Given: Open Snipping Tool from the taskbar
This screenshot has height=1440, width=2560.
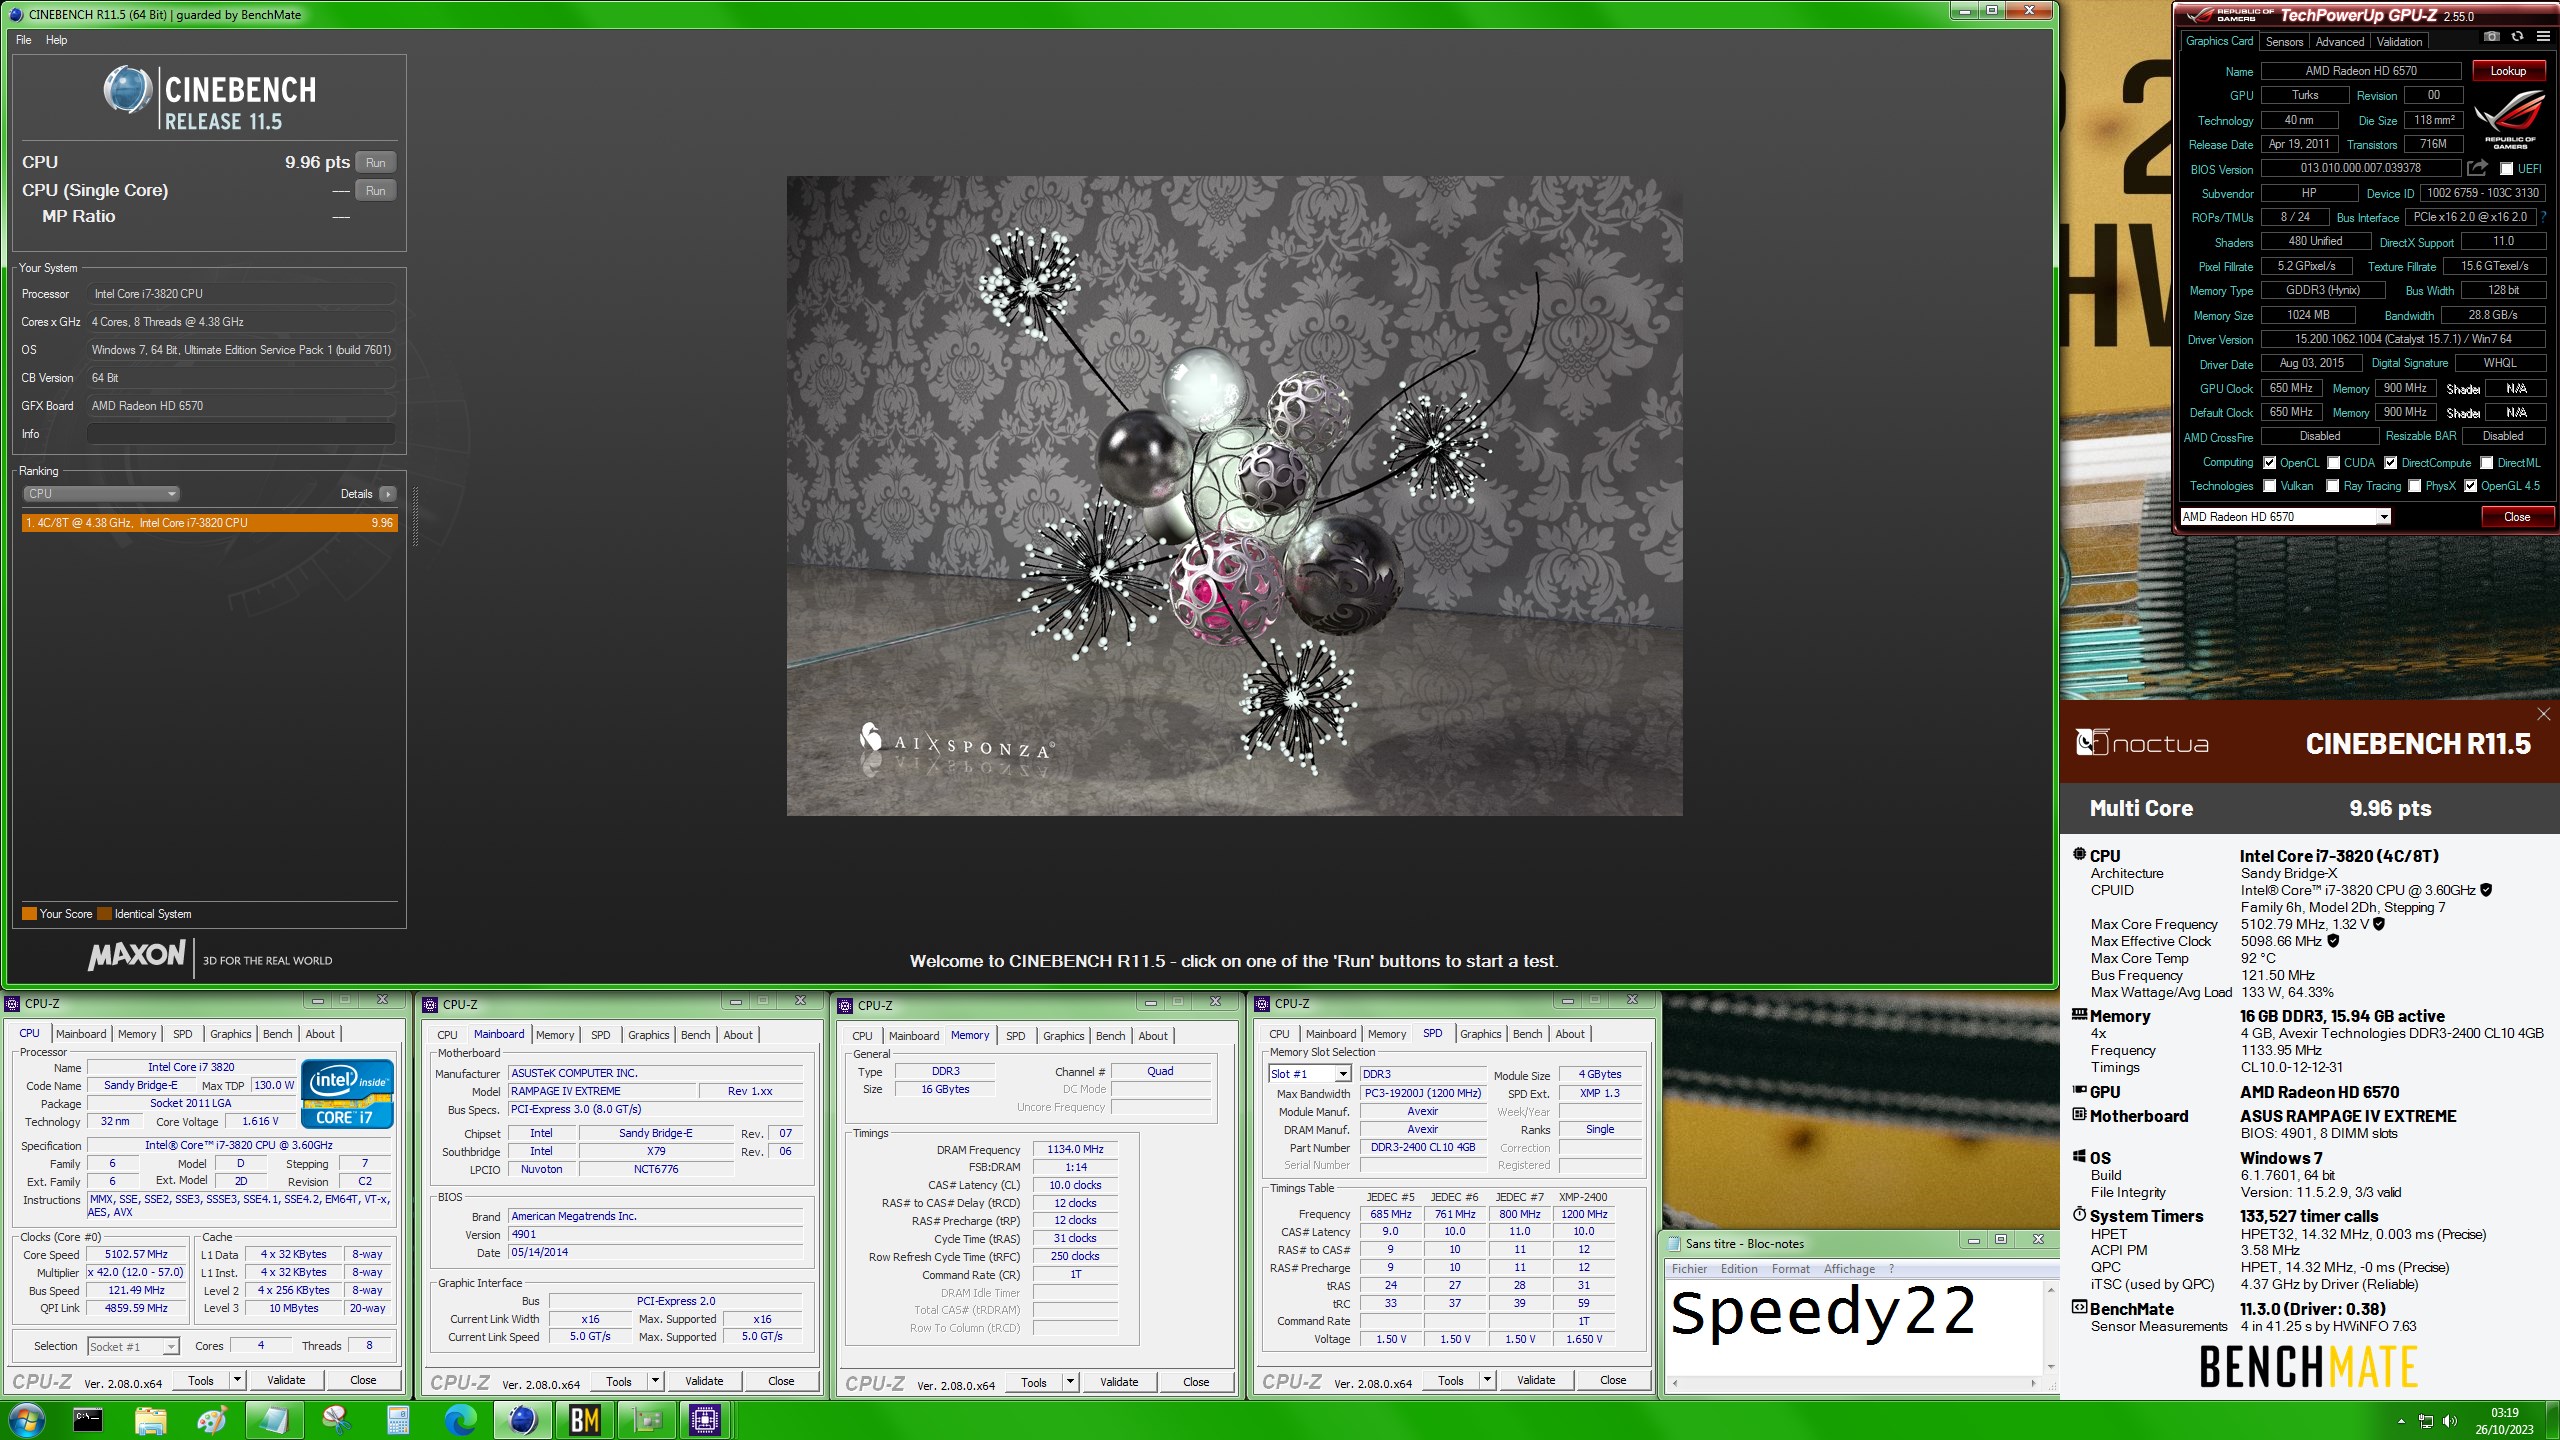Looking at the screenshot, I should click(x=336, y=1420).
